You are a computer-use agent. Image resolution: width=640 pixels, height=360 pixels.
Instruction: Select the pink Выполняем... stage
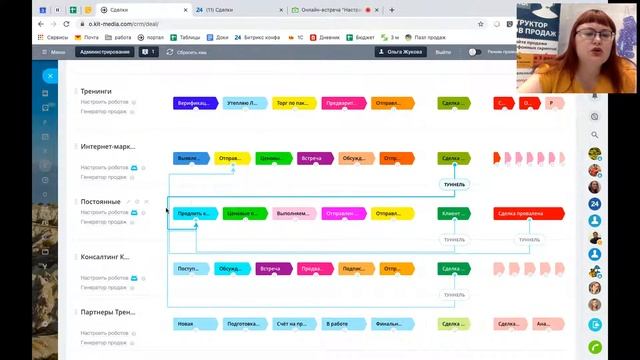(294, 213)
